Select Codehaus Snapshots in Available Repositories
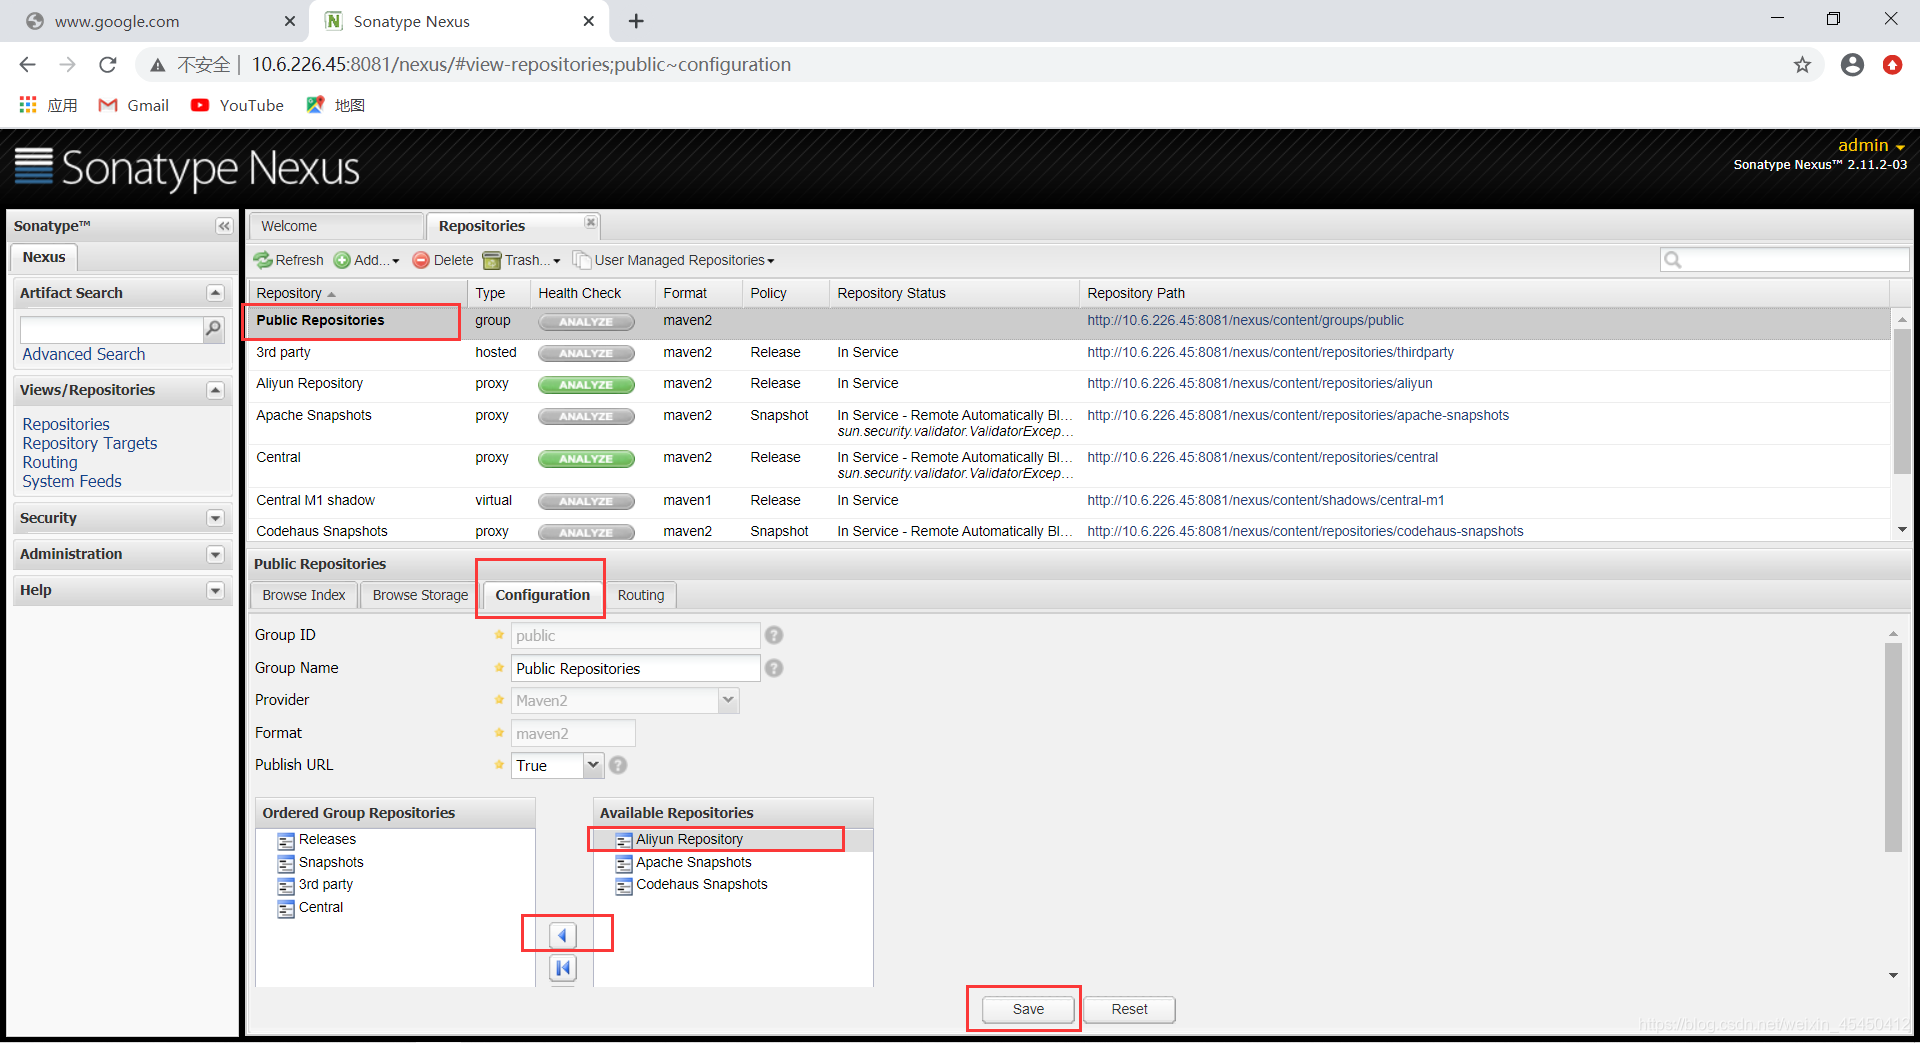This screenshot has height=1043, width=1920. pos(701,884)
